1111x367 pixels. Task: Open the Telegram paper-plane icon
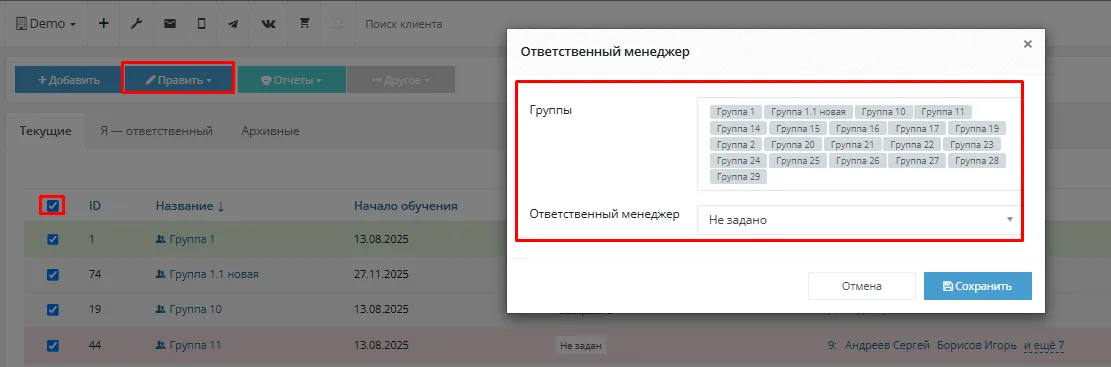click(234, 23)
